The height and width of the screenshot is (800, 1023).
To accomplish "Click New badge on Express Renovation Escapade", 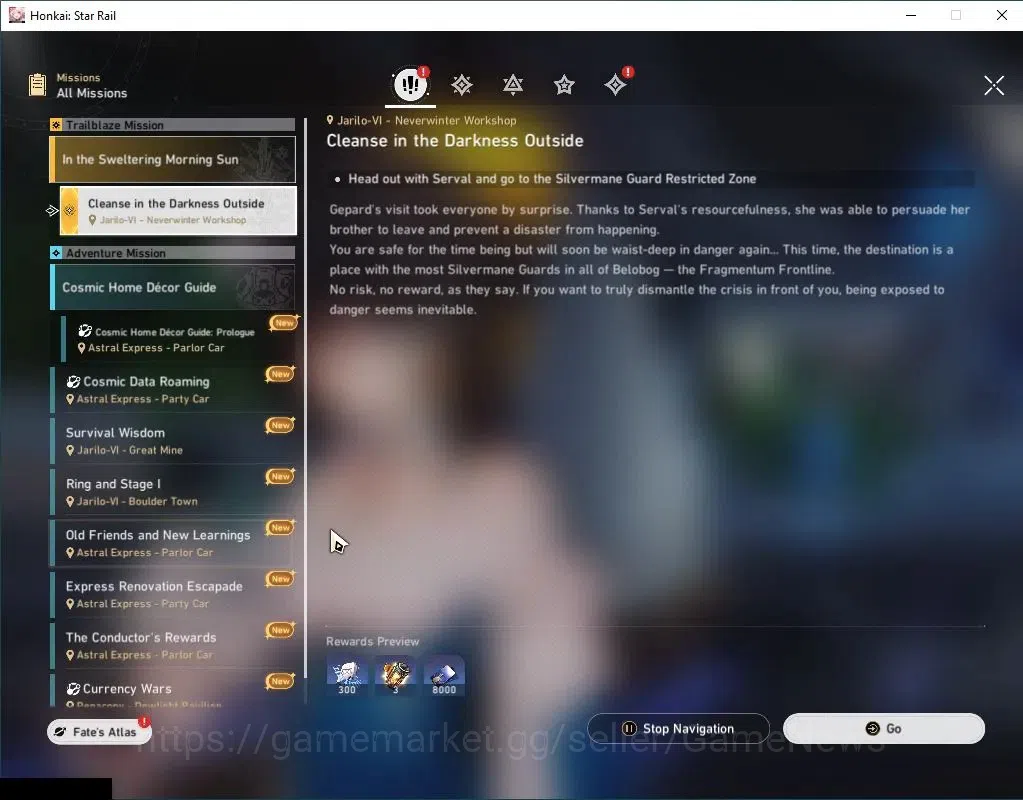I will 281,579.
